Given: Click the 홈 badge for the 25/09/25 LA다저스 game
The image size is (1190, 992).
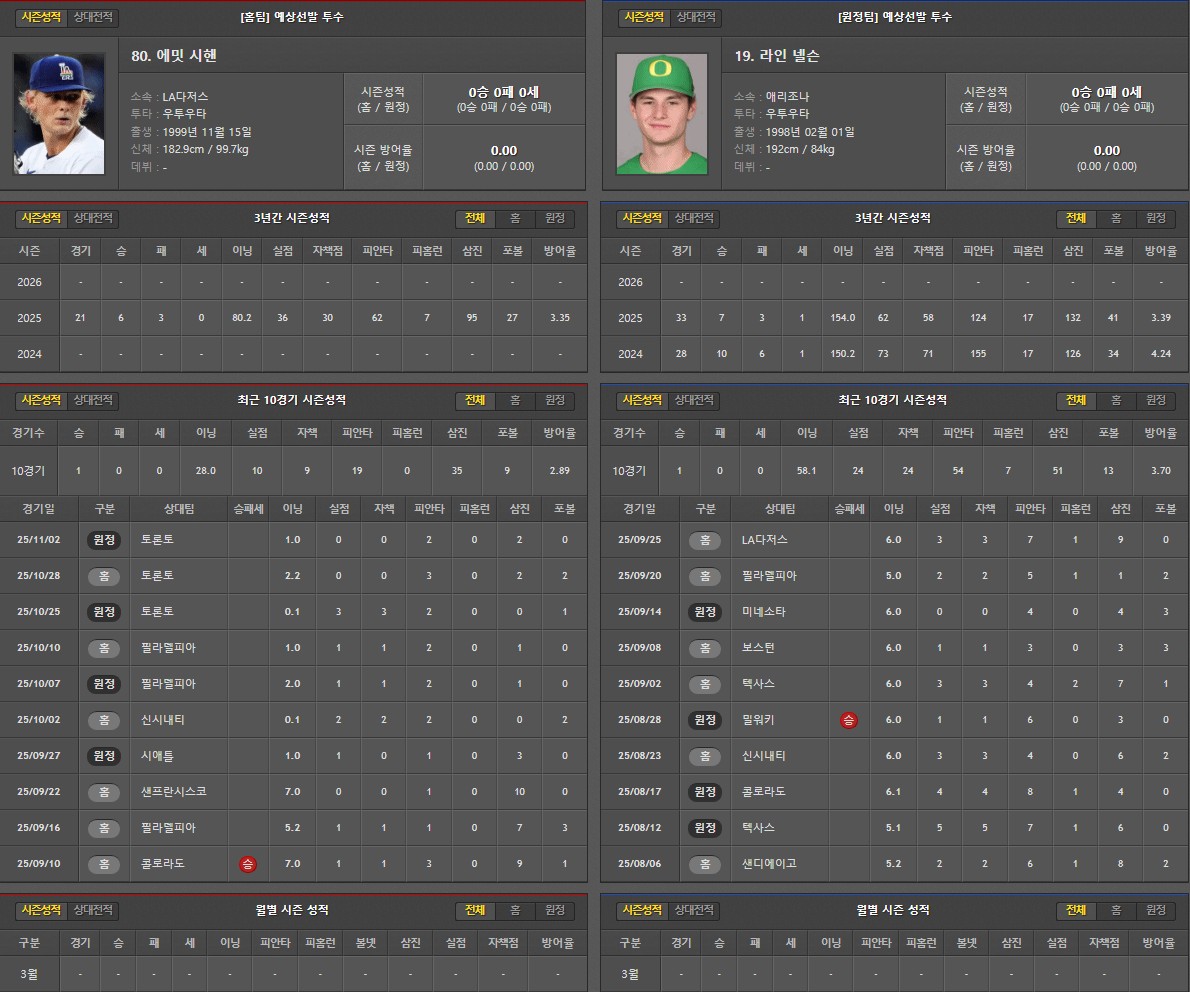Looking at the screenshot, I should pyautogui.click(x=705, y=540).
